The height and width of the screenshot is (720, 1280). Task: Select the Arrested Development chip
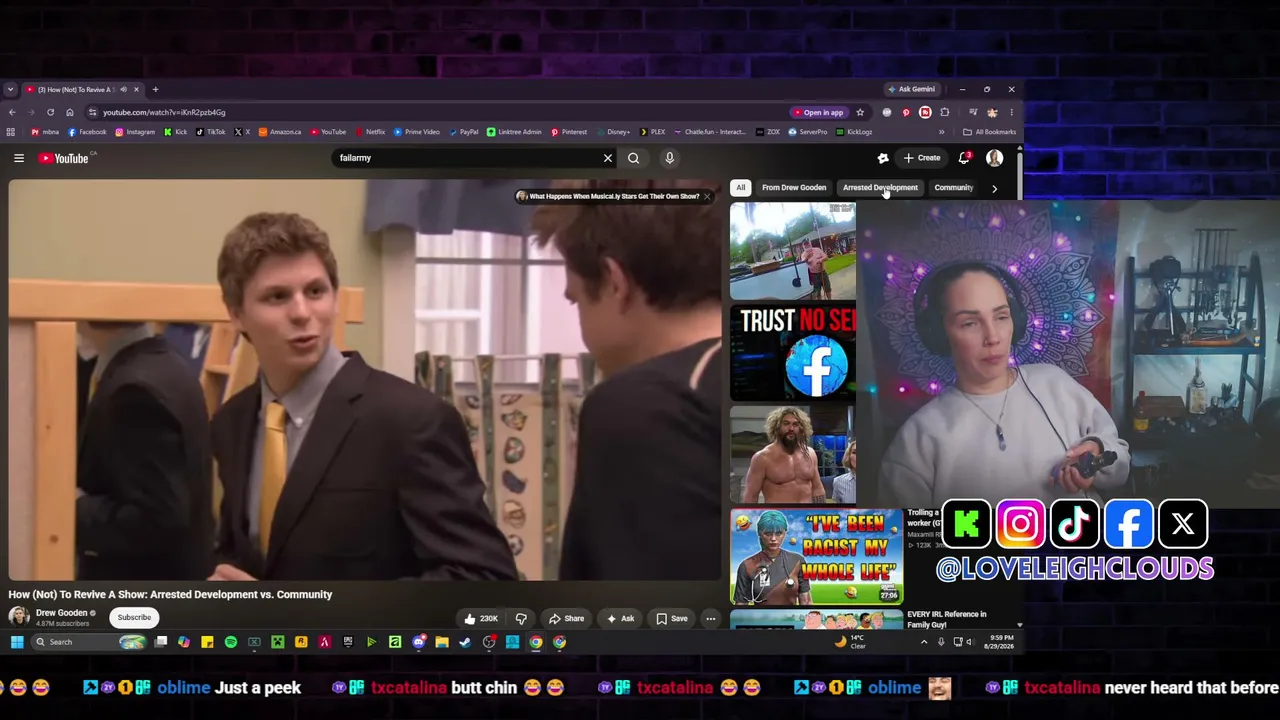tap(880, 187)
